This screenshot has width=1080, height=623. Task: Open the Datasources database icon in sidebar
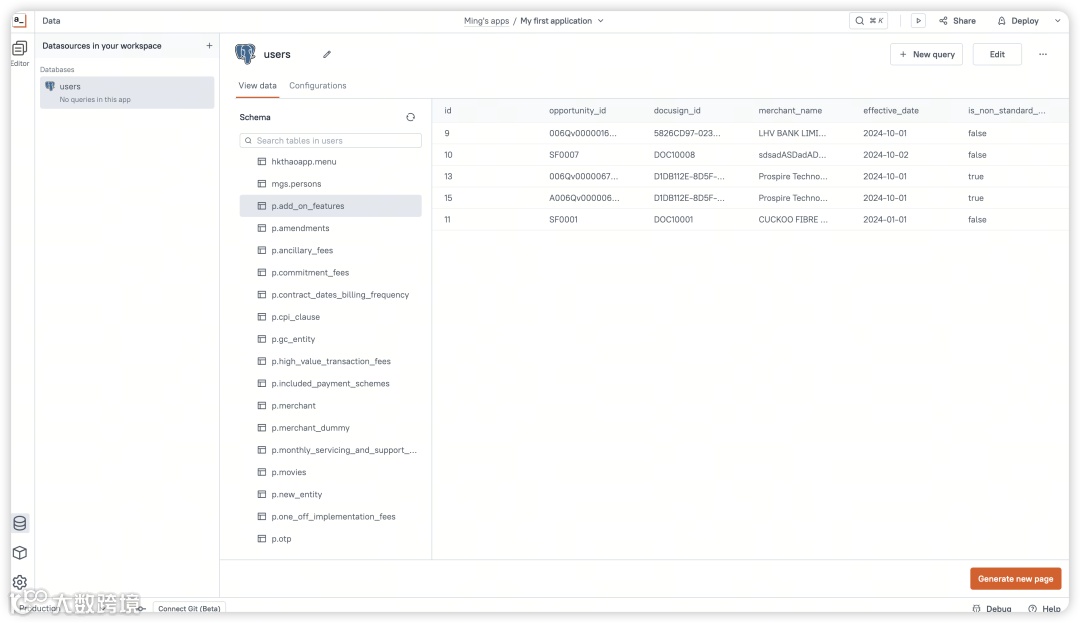20,523
